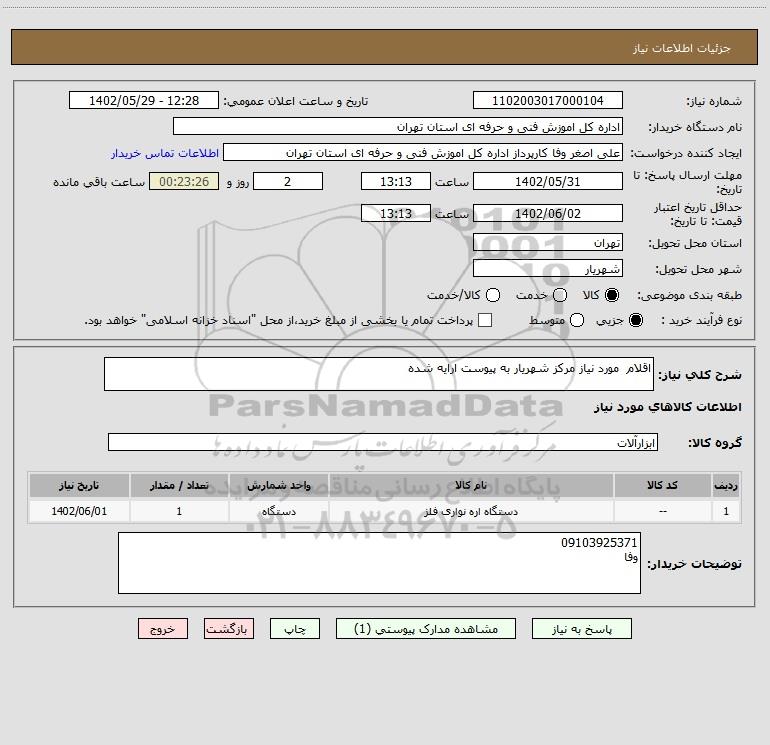Click the need date cell 1402/06/01
This screenshot has width=770, height=745.
pos(79,511)
